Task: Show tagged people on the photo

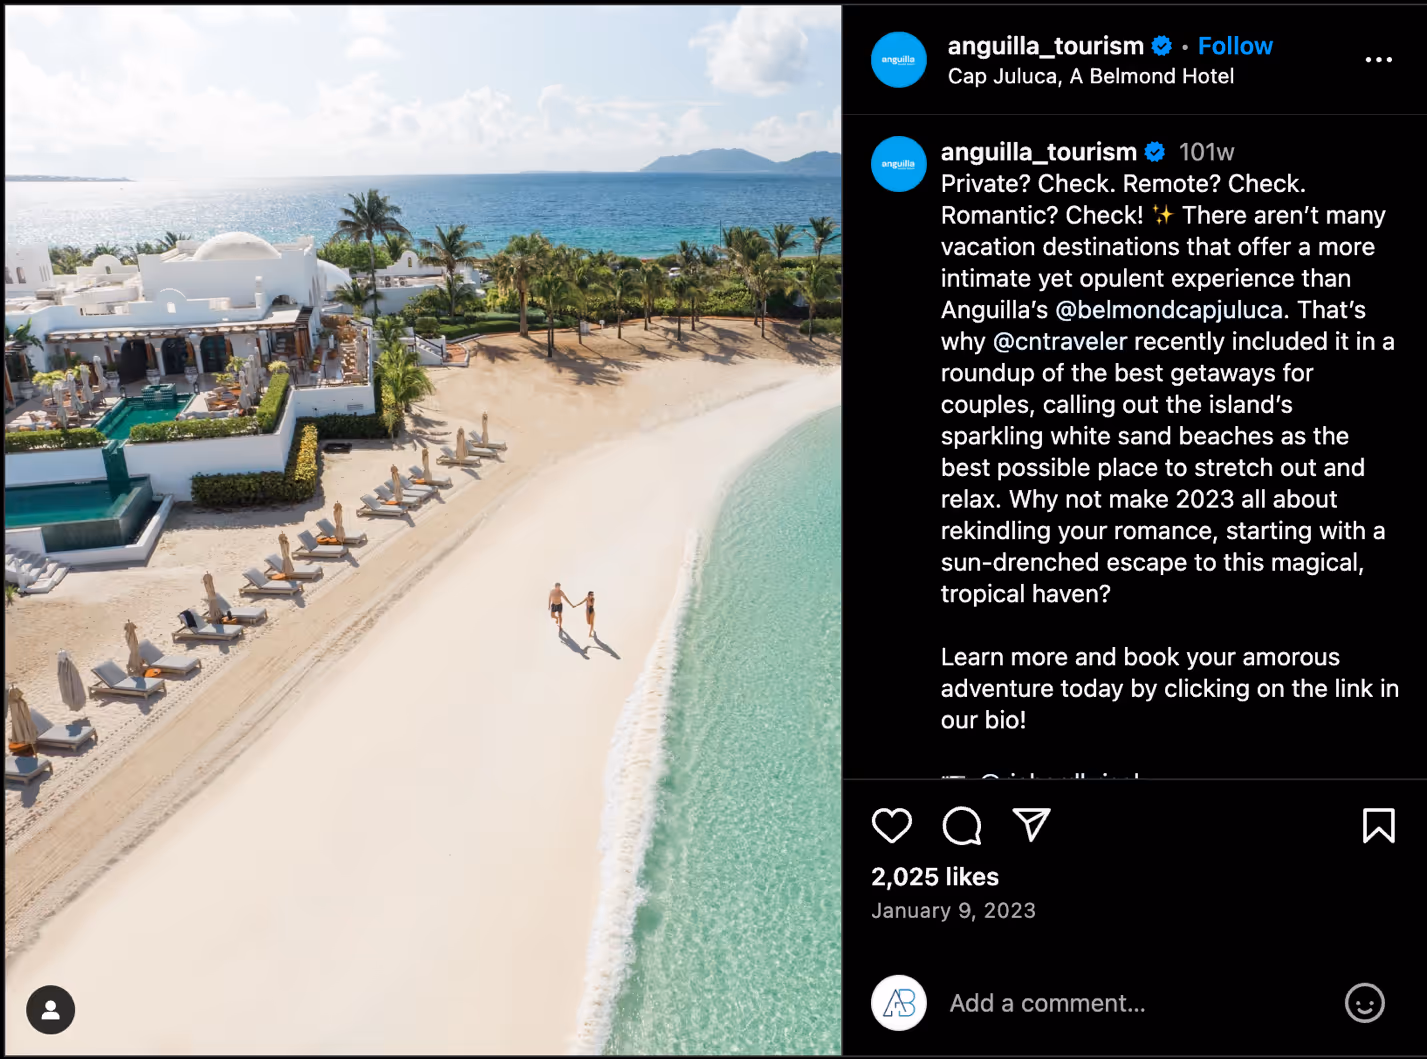Action: pyautogui.click(x=51, y=1010)
